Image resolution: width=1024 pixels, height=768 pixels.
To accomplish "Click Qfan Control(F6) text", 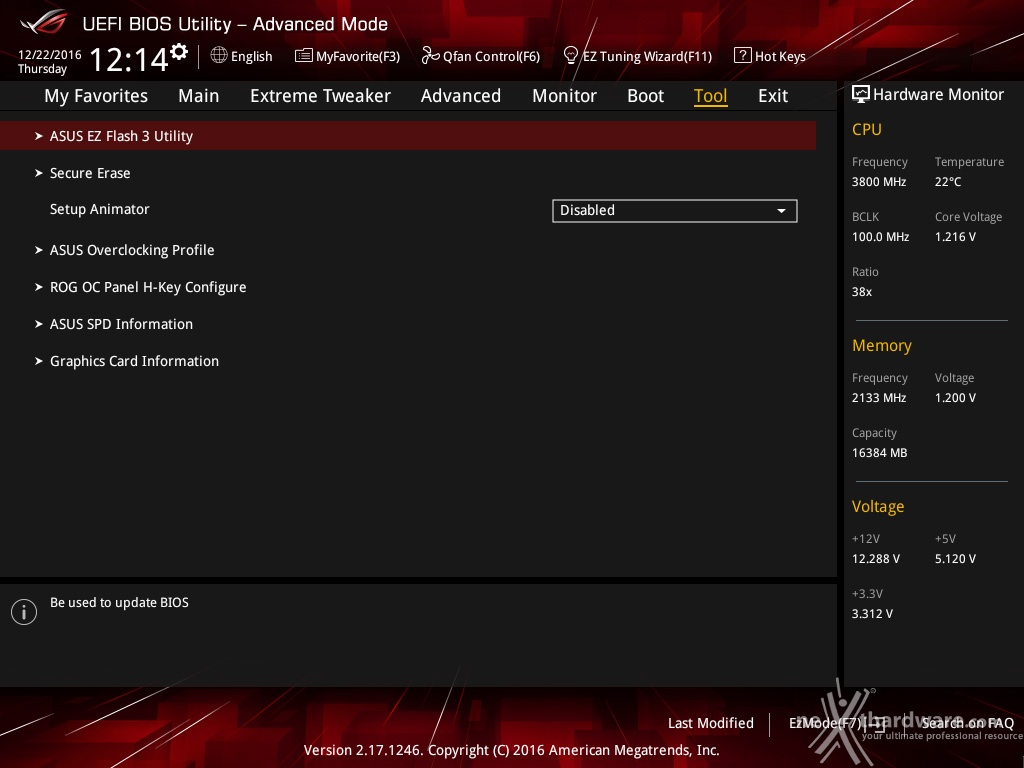I will point(491,56).
